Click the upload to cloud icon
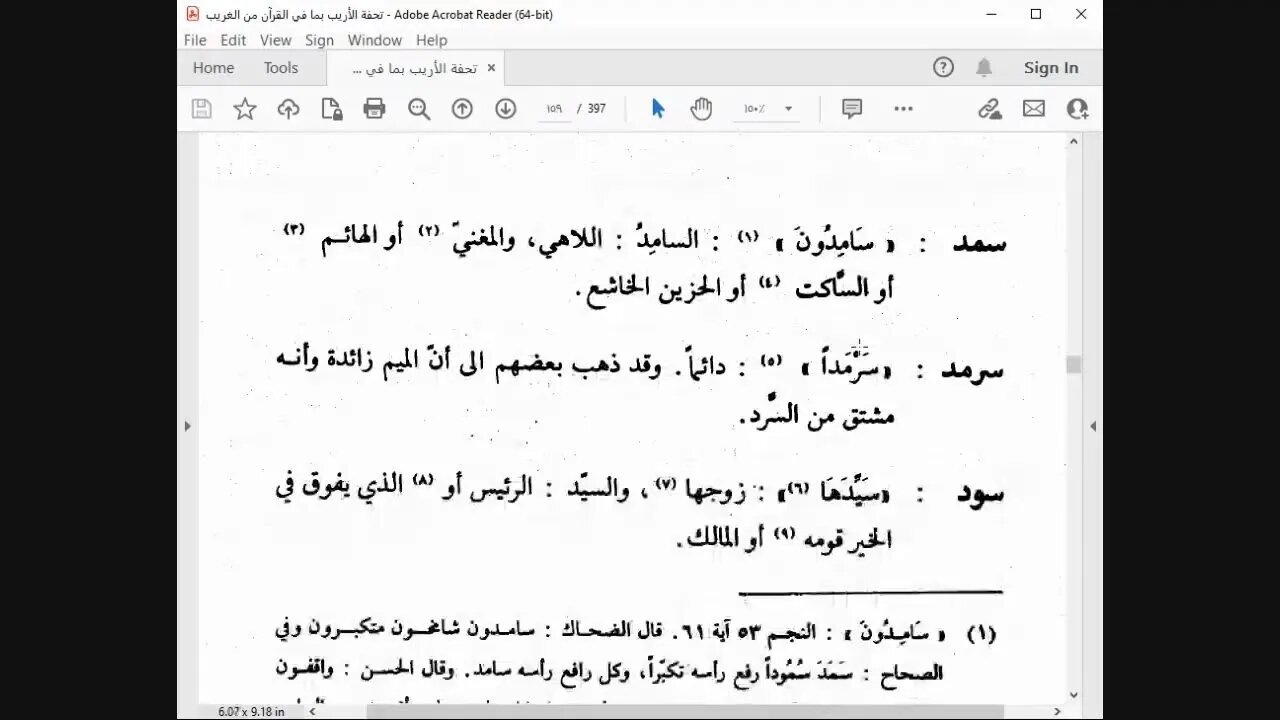The width and height of the screenshot is (1280, 720). pos(288,109)
